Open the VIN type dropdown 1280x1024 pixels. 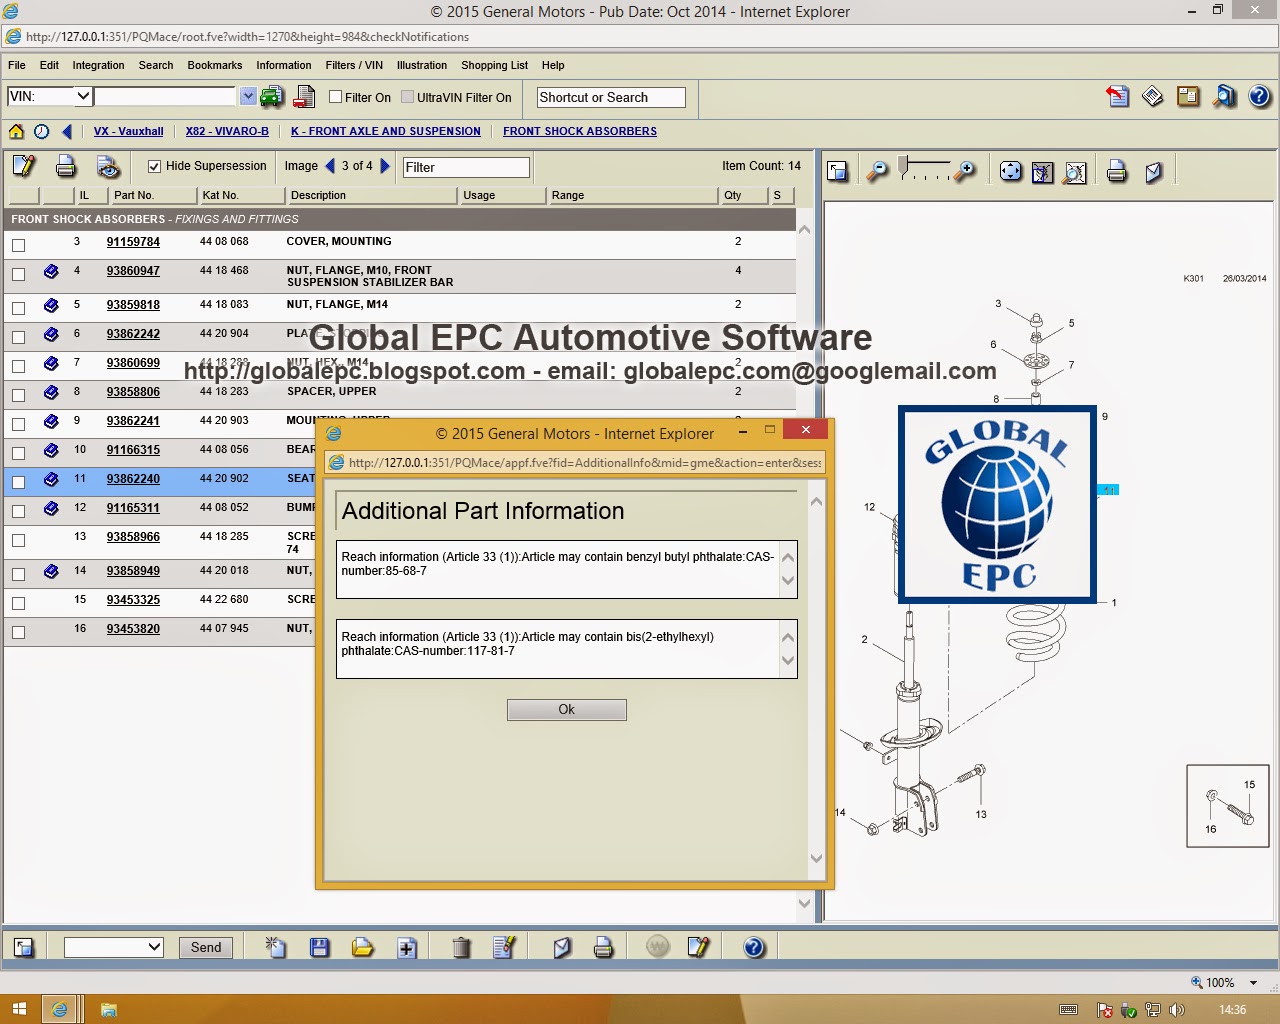pyautogui.click(x=50, y=96)
